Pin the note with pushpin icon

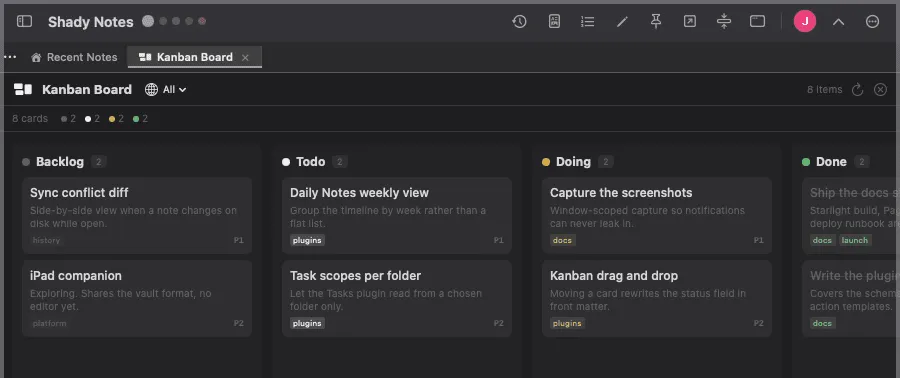pos(655,22)
